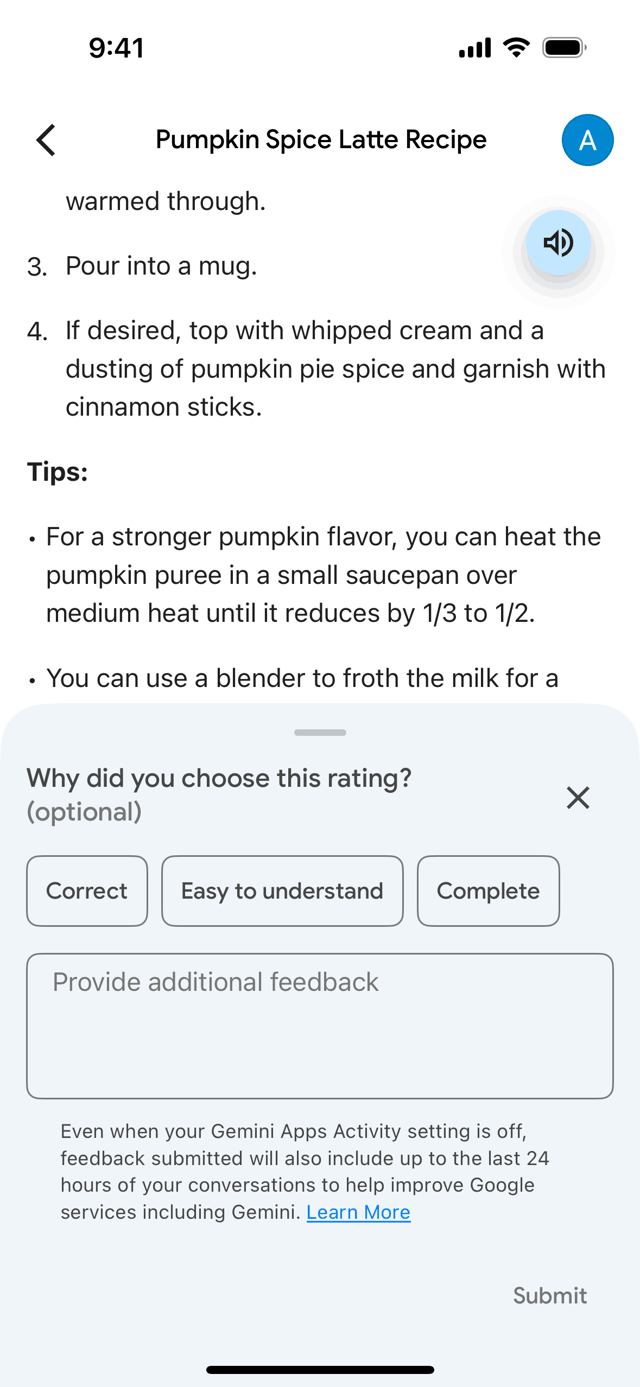The image size is (640, 1387).
Task: Tap the Pour into a mug step
Action: pos(161,266)
